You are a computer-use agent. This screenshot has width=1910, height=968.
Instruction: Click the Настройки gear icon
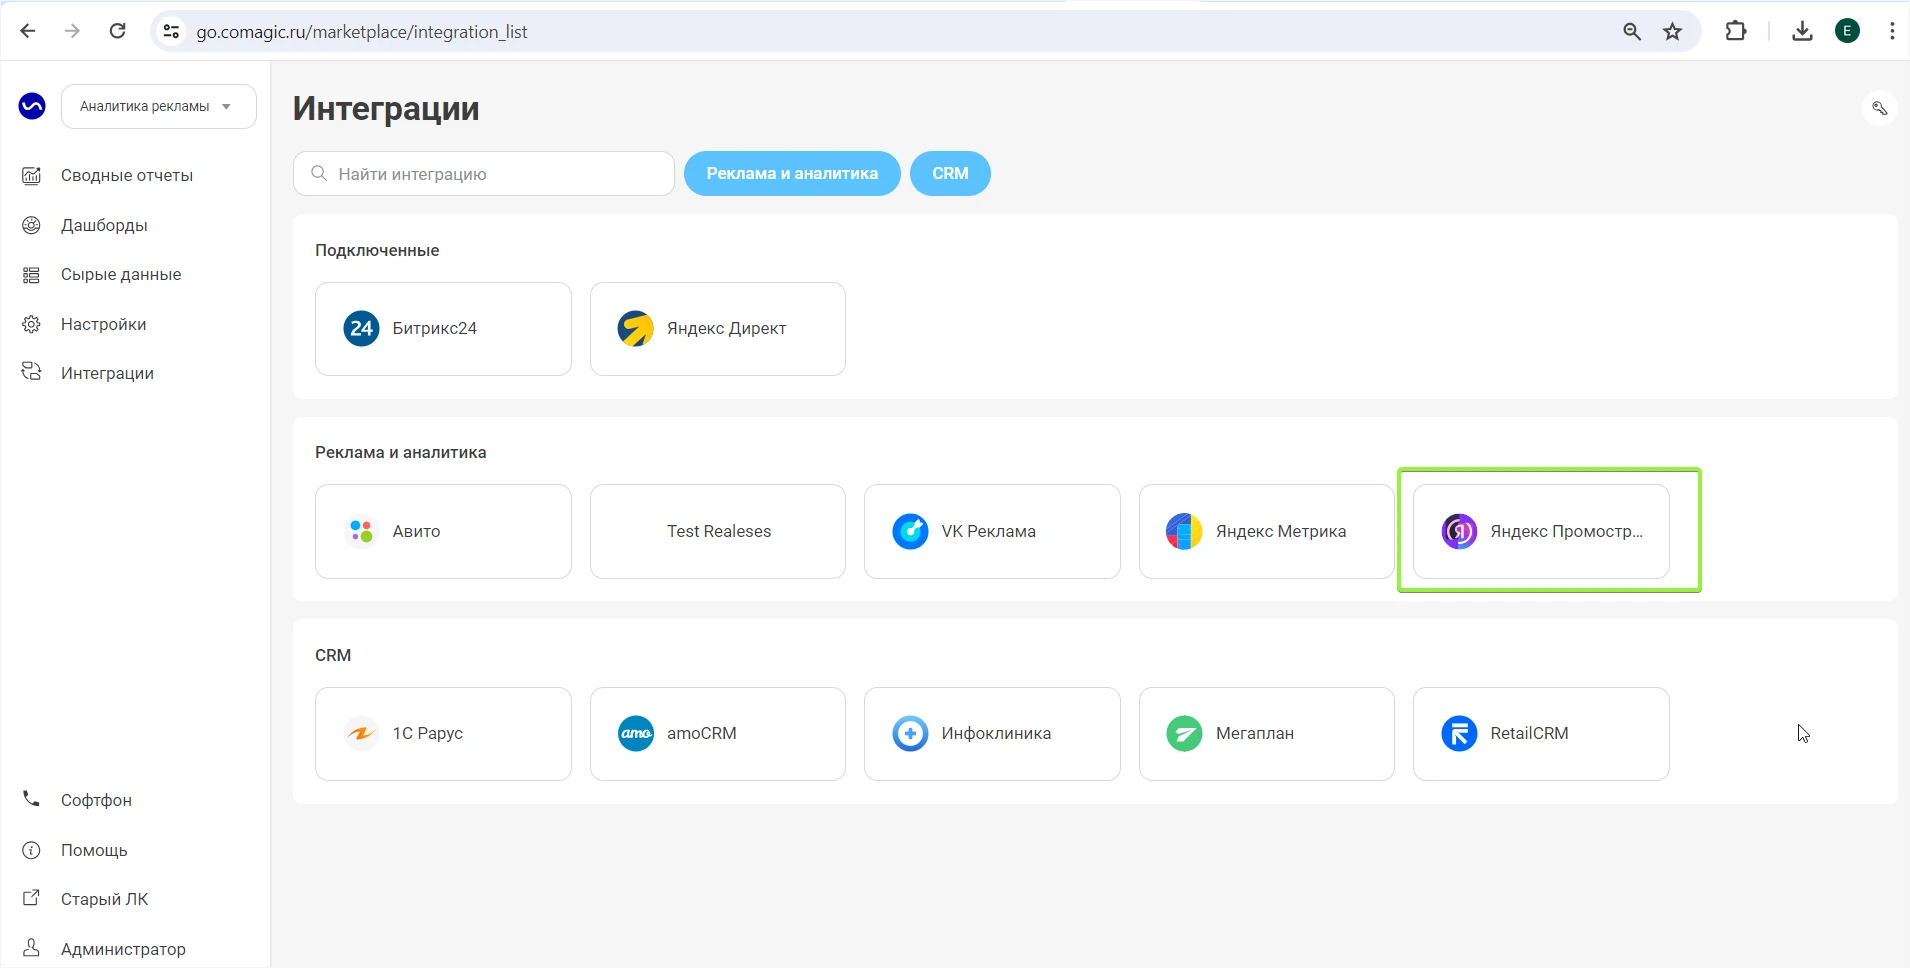click(32, 324)
